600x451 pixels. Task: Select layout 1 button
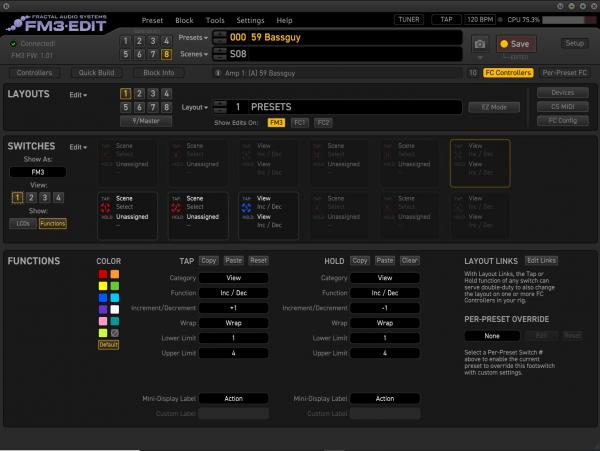click(126, 94)
